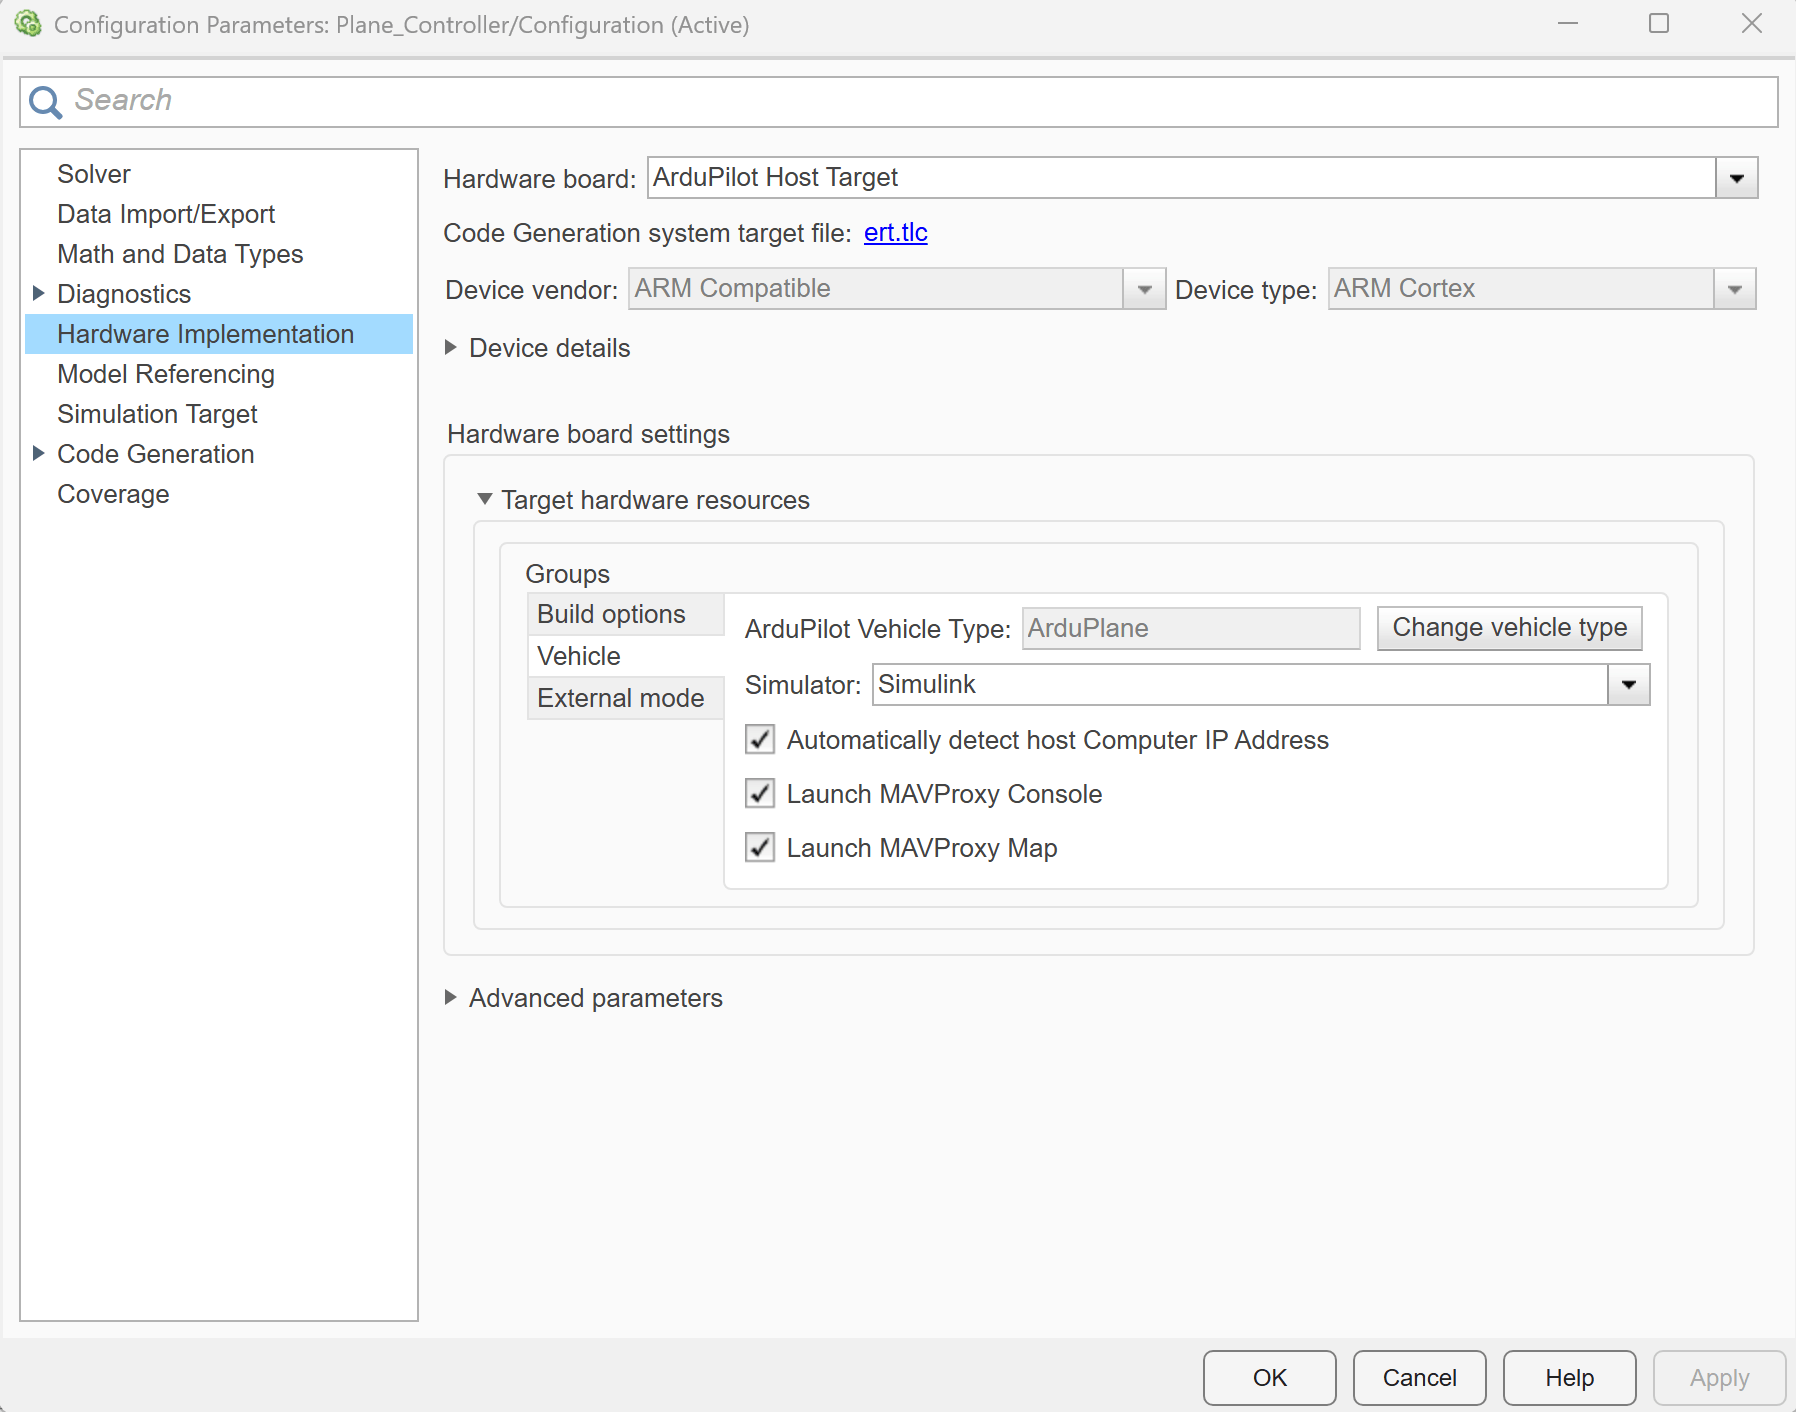Expand Device details section
The height and width of the screenshot is (1412, 1796).
click(451, 347)
